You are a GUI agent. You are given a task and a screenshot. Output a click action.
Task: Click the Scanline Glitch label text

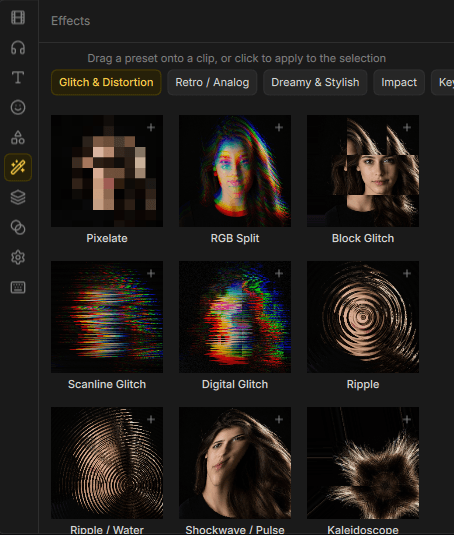click(107, 384)
